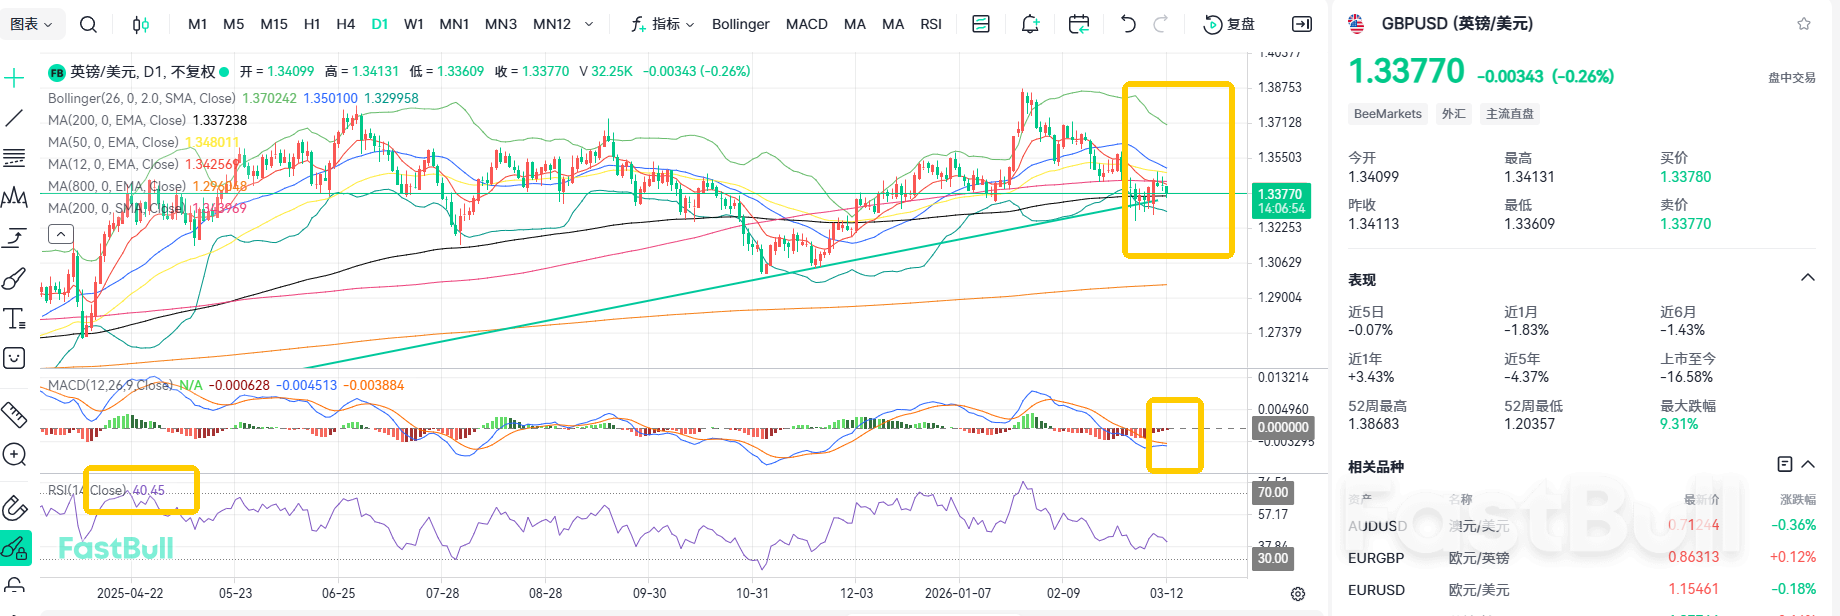Screen dimensions: 1840x616
Task: Pick the text annotation tool
Action: [x=14, y=319]
